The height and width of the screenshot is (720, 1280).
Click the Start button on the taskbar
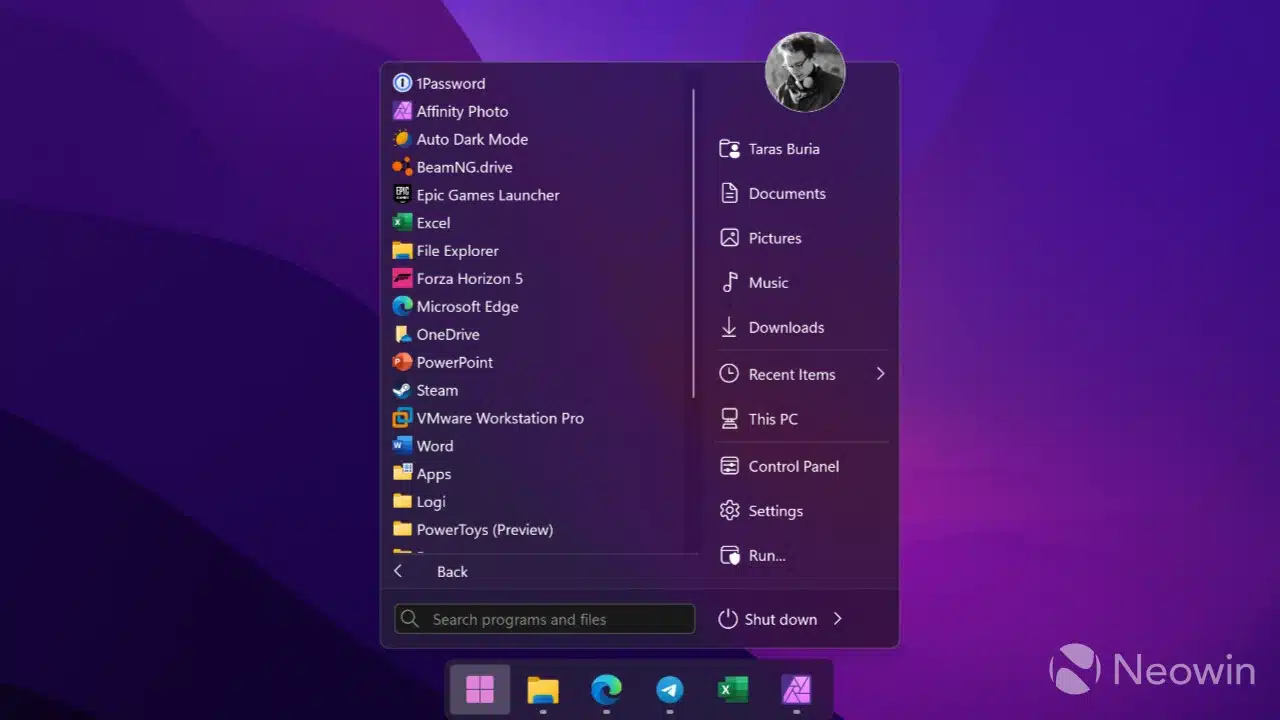point(480,690)
